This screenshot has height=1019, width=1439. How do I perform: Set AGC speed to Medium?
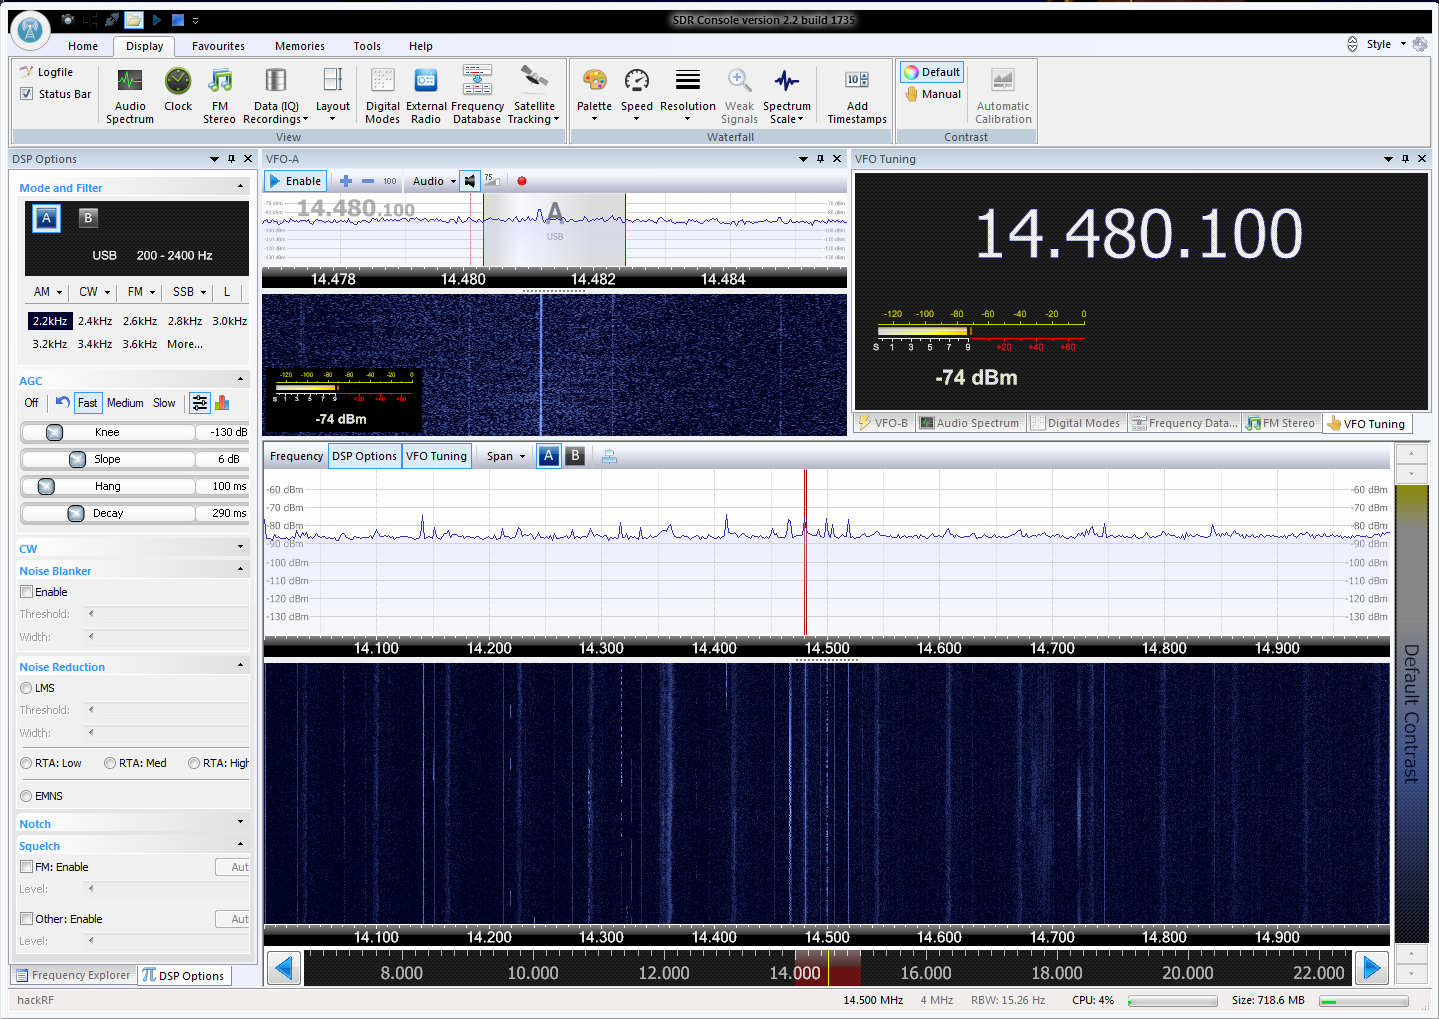point(125,403)
